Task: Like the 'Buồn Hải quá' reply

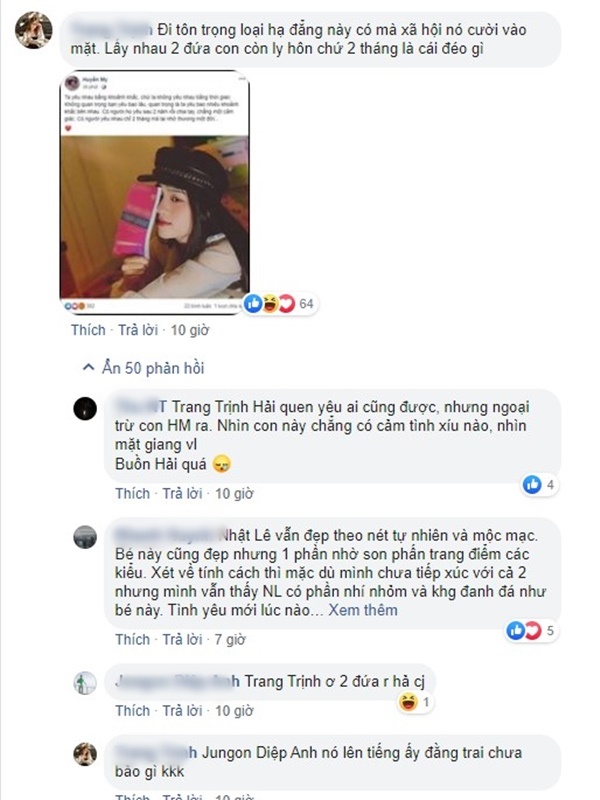Action: click(132, 493)
